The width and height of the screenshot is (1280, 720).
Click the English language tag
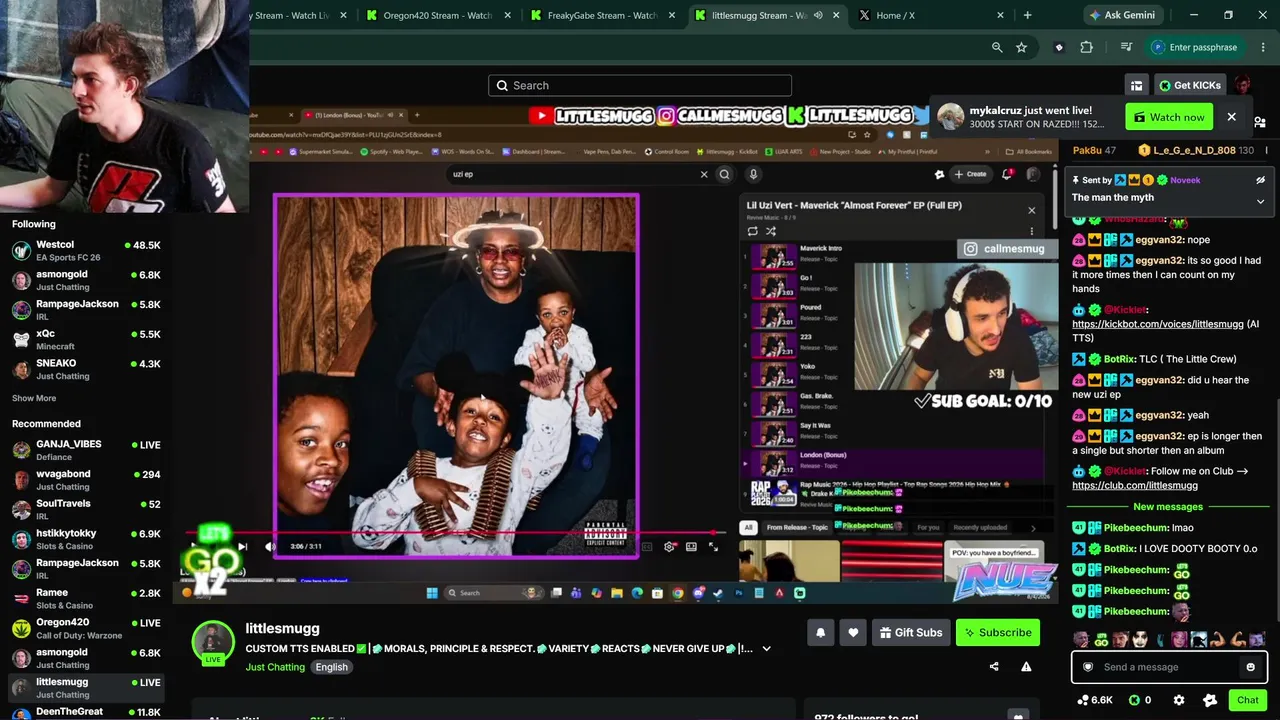(332, 667)
